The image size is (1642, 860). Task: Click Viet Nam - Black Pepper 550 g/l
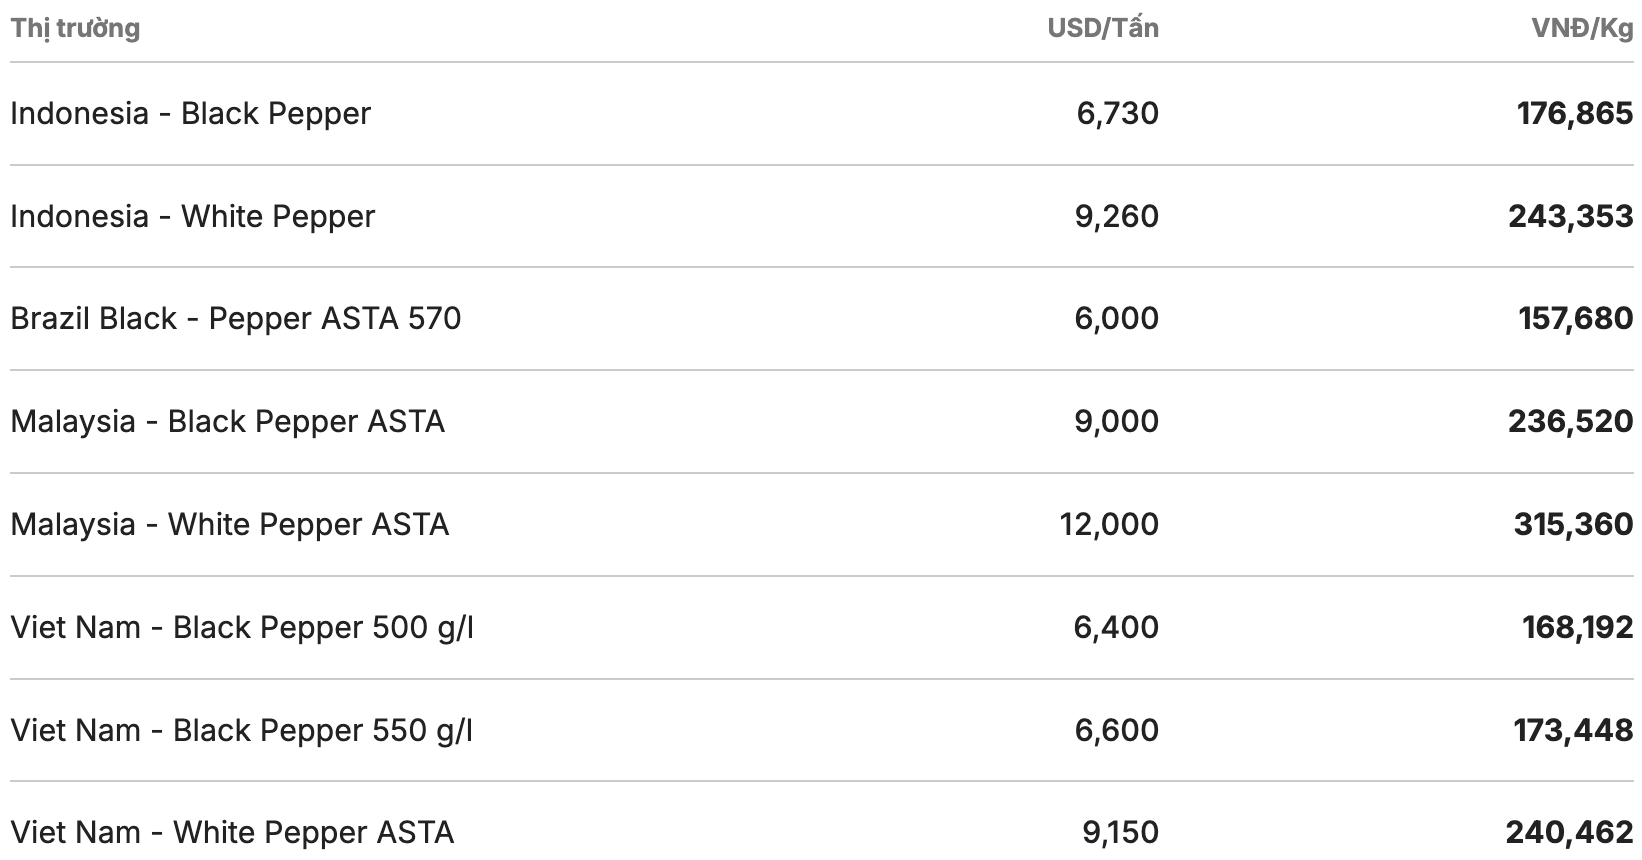click(x=241, y=730)
